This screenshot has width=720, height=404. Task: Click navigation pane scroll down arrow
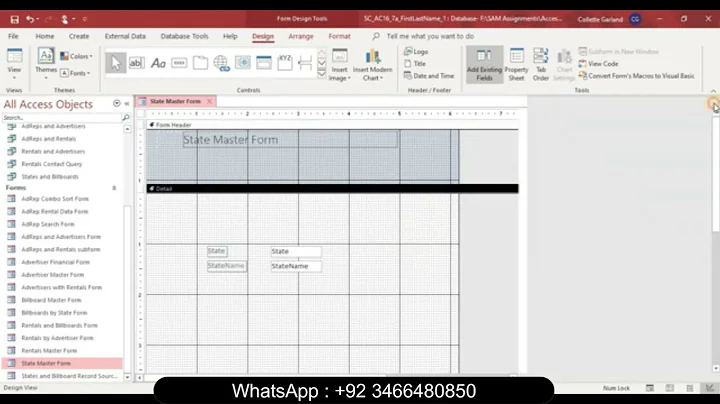[x=127, y=377]
